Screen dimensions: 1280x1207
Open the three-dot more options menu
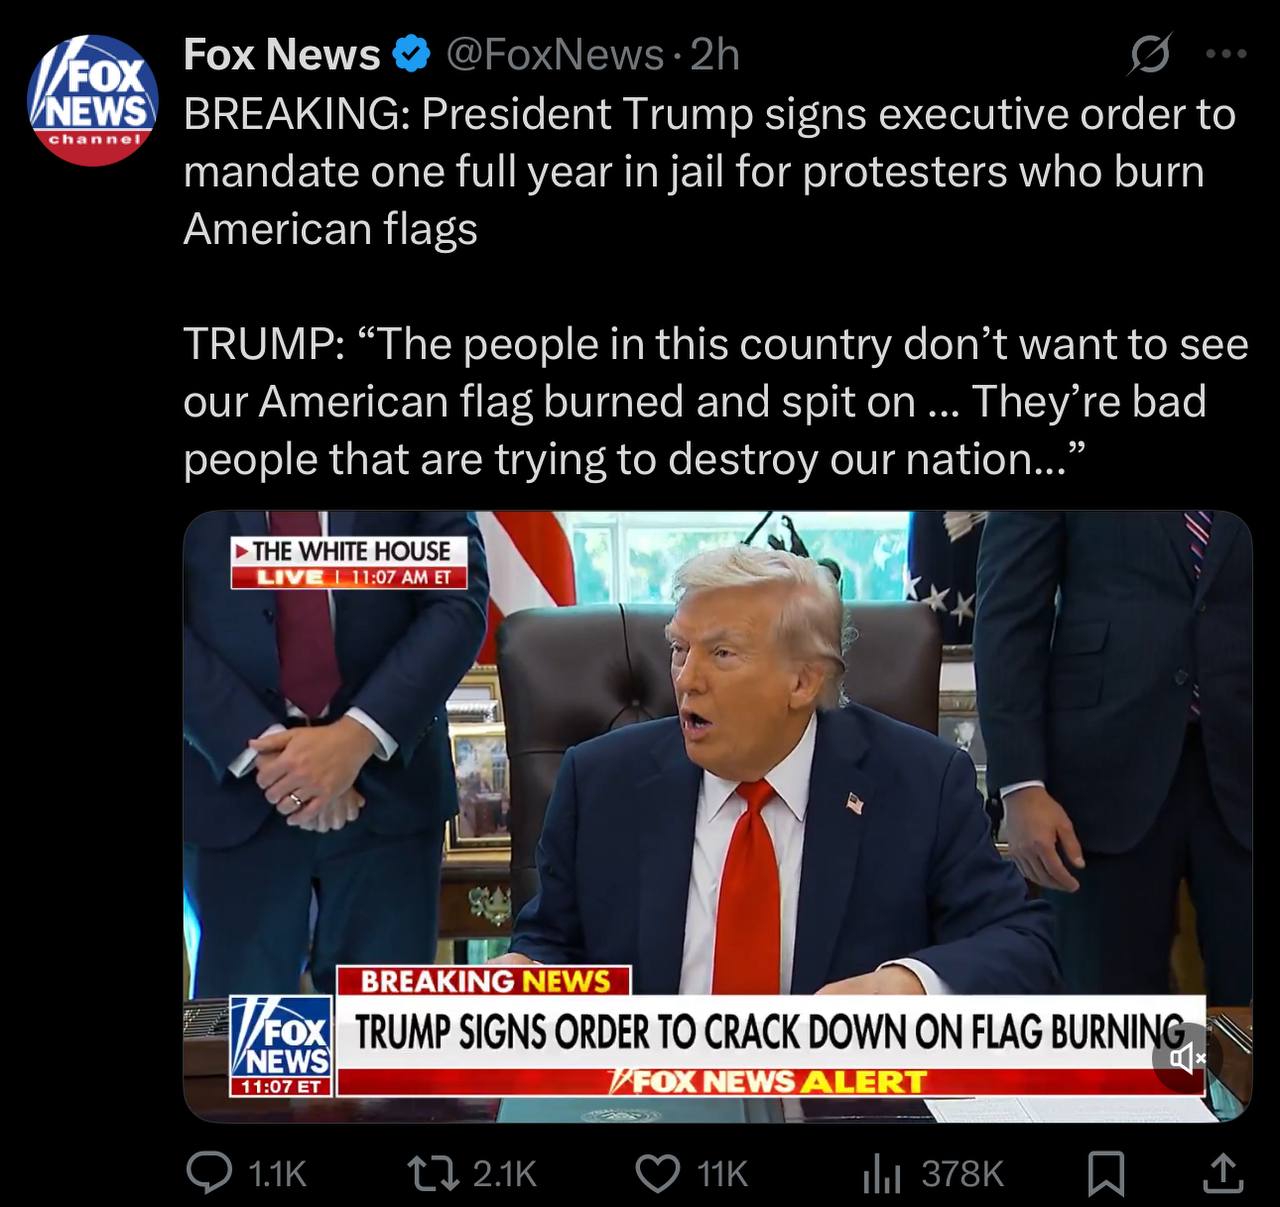tap(1227, 55)
